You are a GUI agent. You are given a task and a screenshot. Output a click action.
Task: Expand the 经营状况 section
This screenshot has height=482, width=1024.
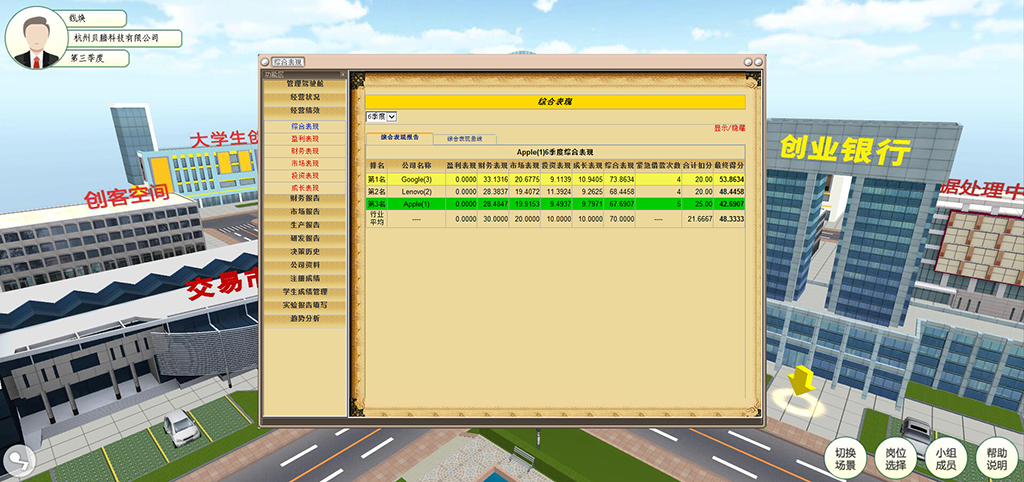pyautogui.click(x=304, y=97)
